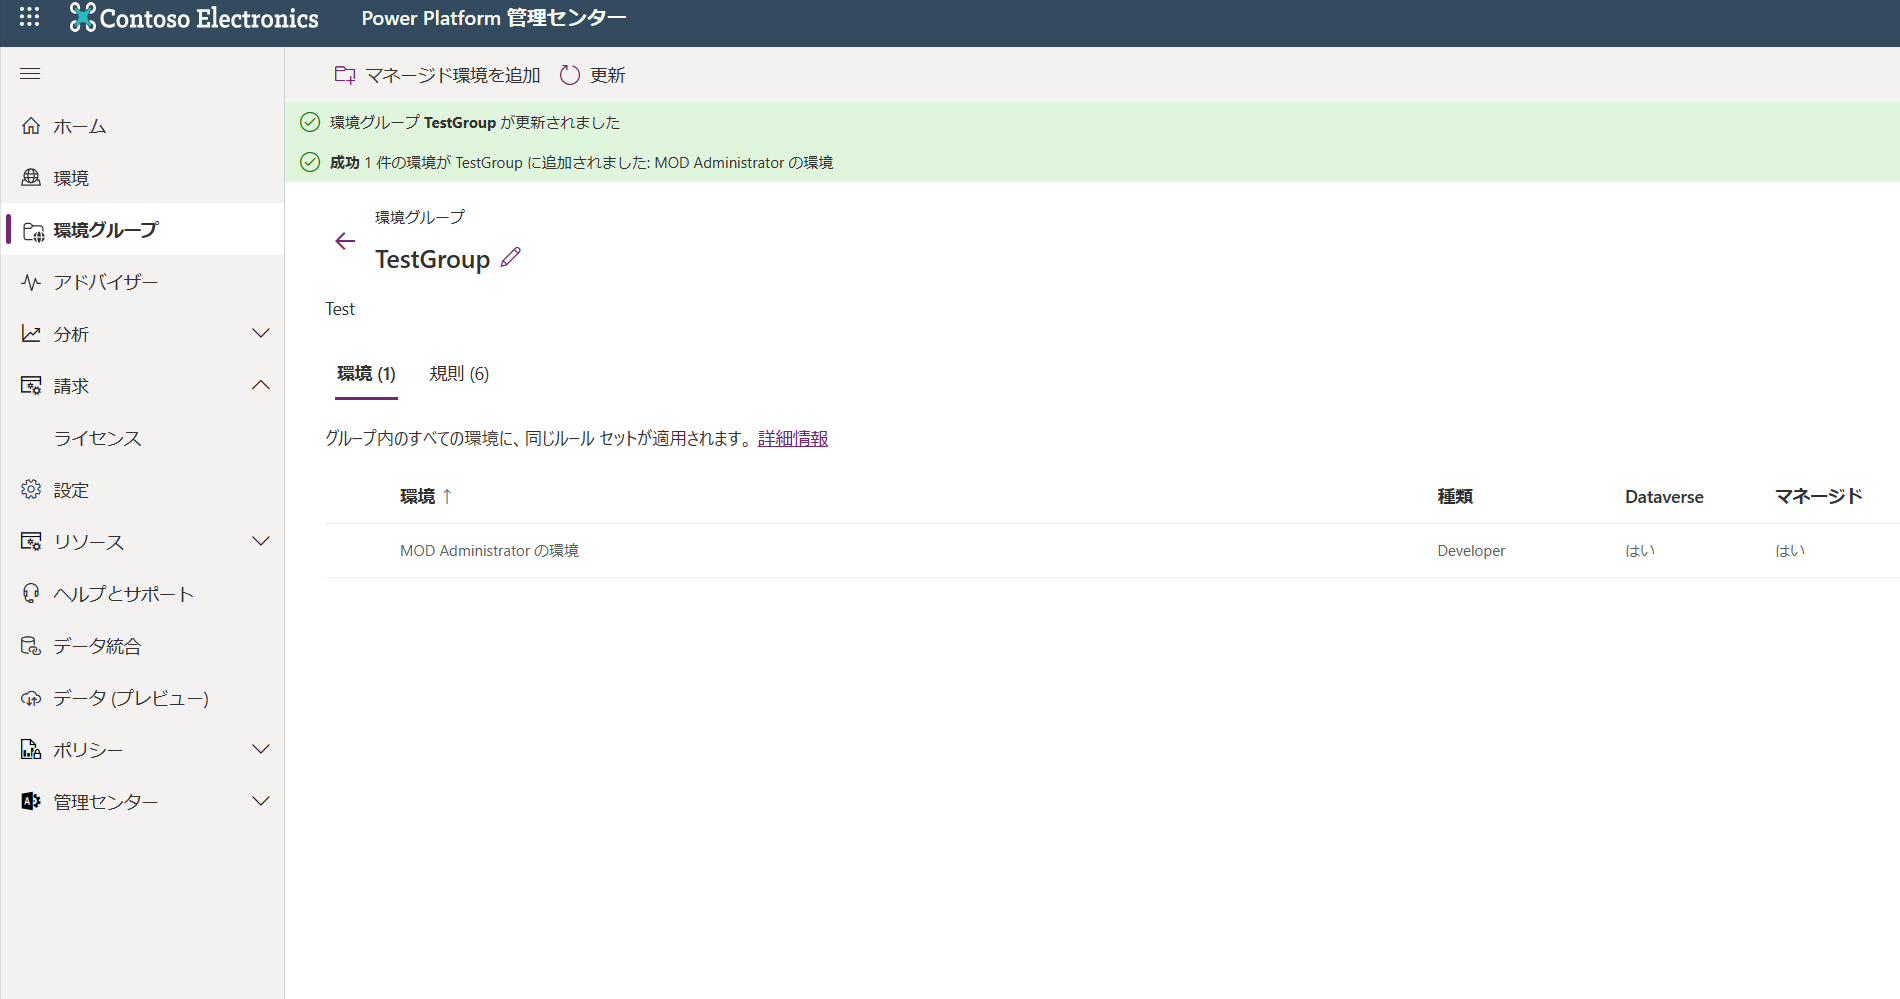Click the TestGroup updated success message
This screenshot has height=999, width=1900.
point(475,122)
